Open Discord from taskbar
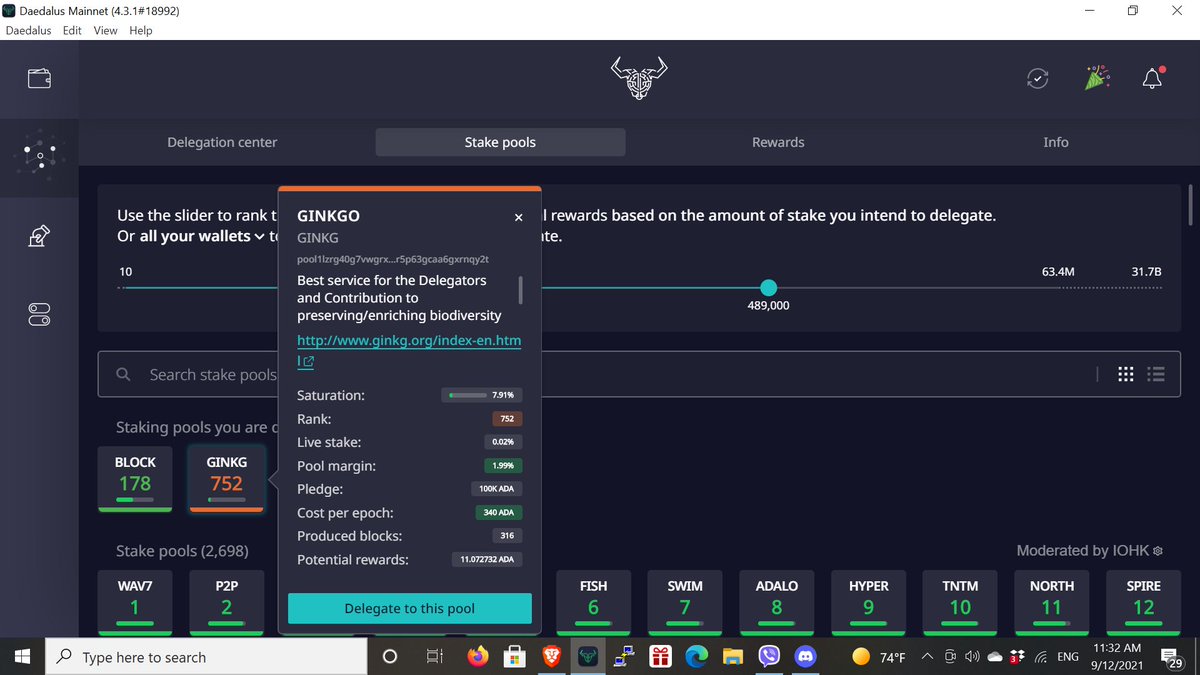The height and width of the screenshot is (675, 1200). click(x=805, y=657)
